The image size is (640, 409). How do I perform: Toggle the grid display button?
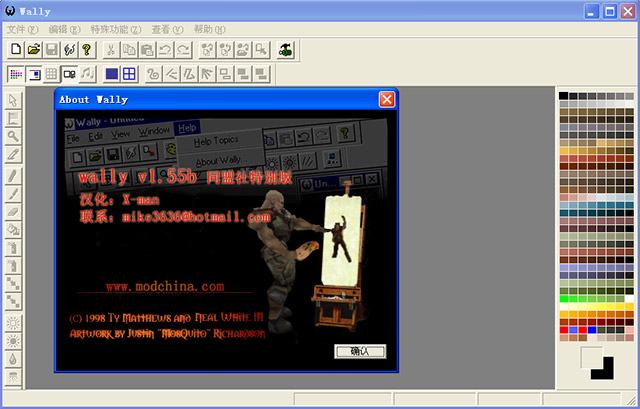click(51, 74)
